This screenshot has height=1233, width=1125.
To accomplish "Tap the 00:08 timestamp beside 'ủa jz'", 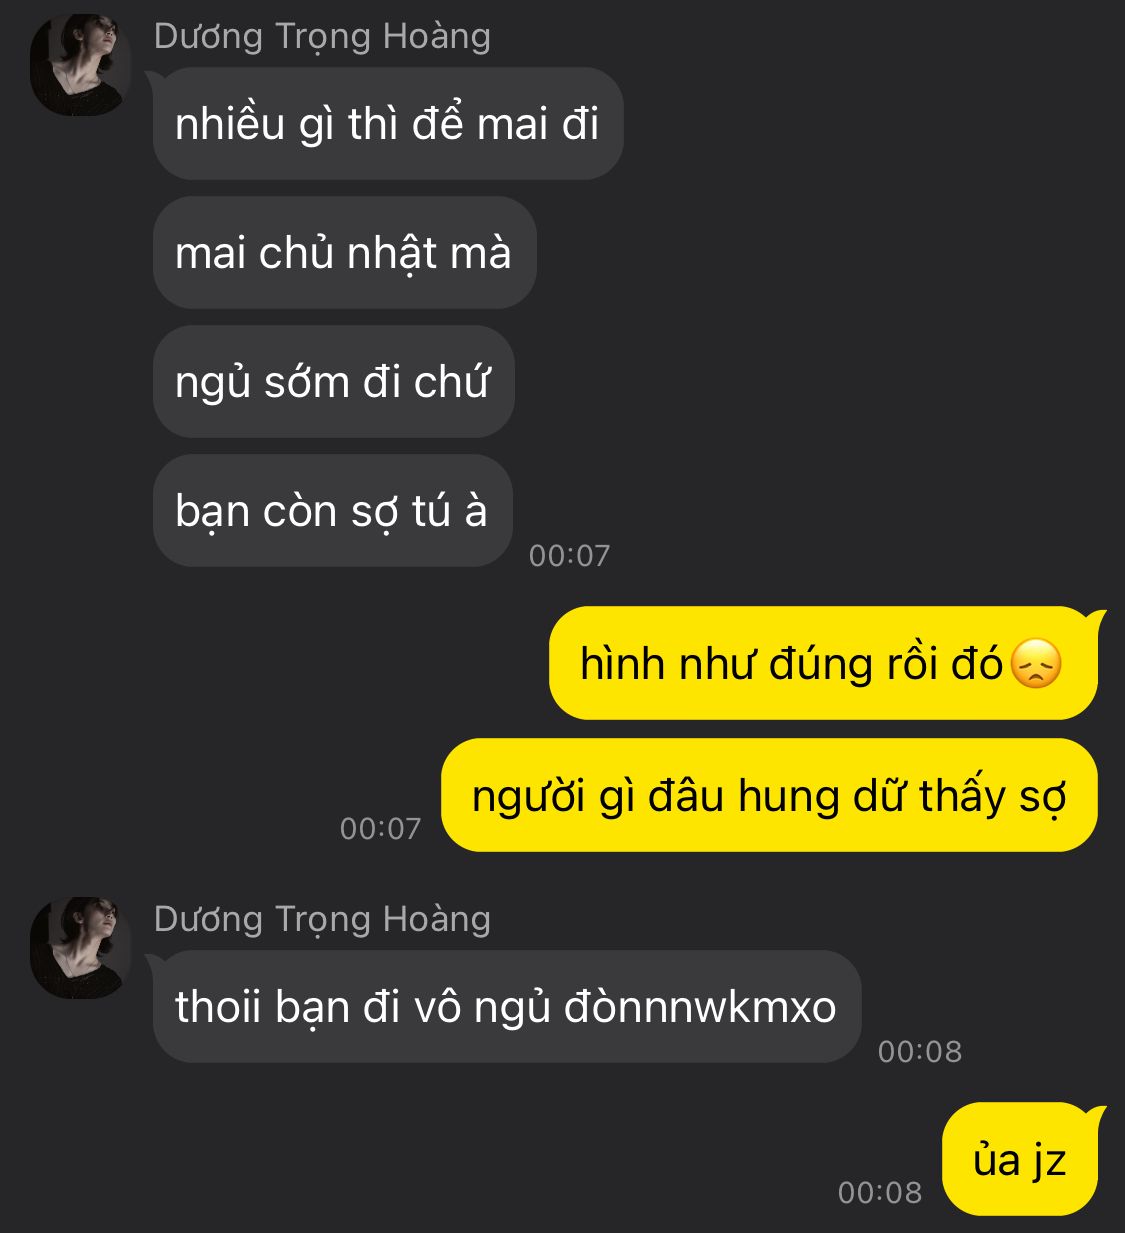I will click(879, 1192).
